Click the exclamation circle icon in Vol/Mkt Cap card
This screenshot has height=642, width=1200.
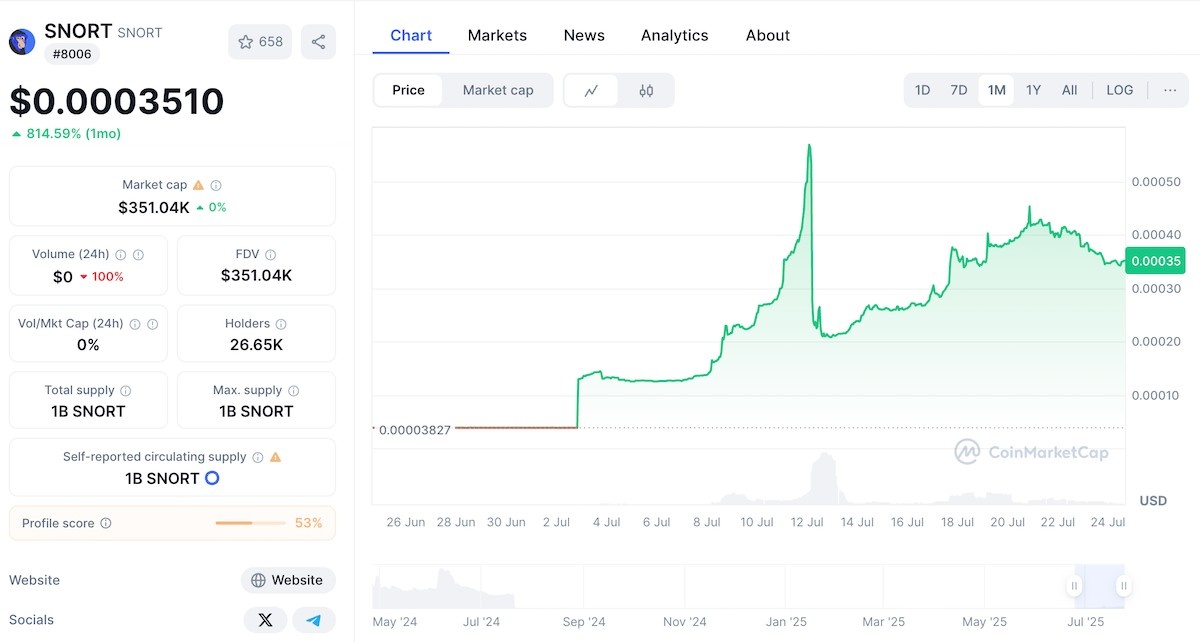point(152,324)
